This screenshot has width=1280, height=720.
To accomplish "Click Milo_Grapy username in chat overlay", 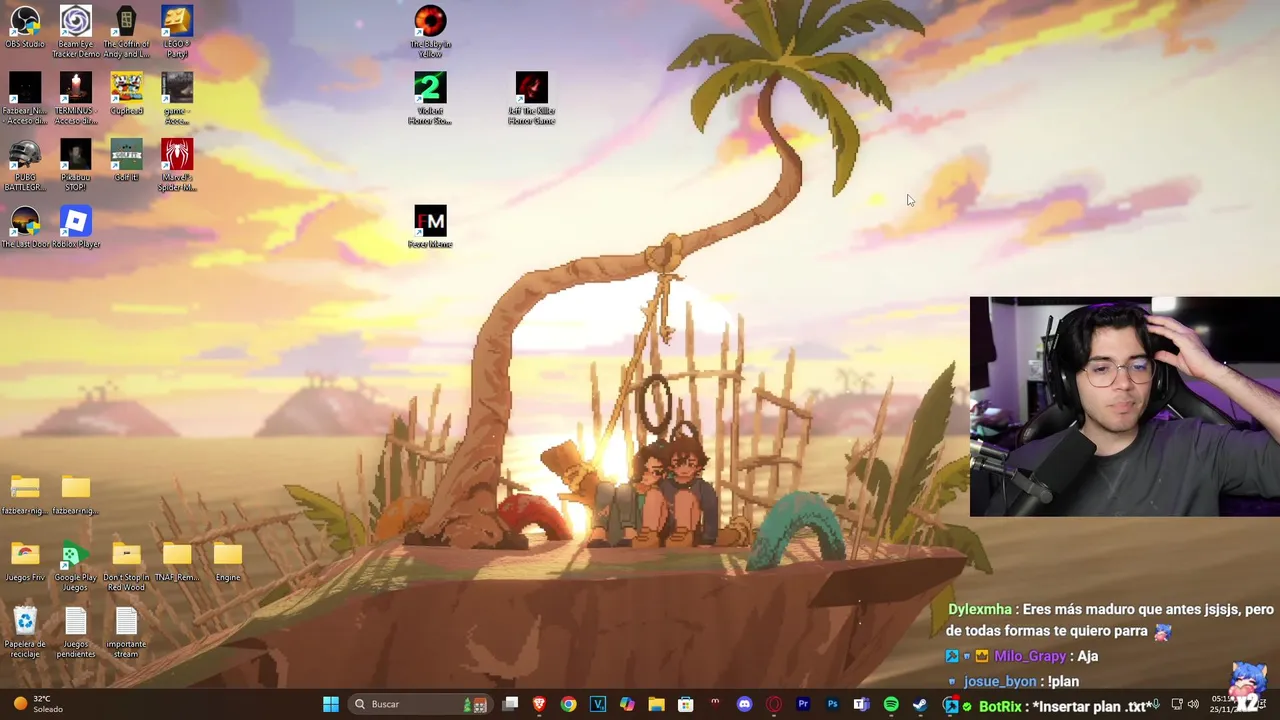I will pyautogui.click(x=1030, y=656).
